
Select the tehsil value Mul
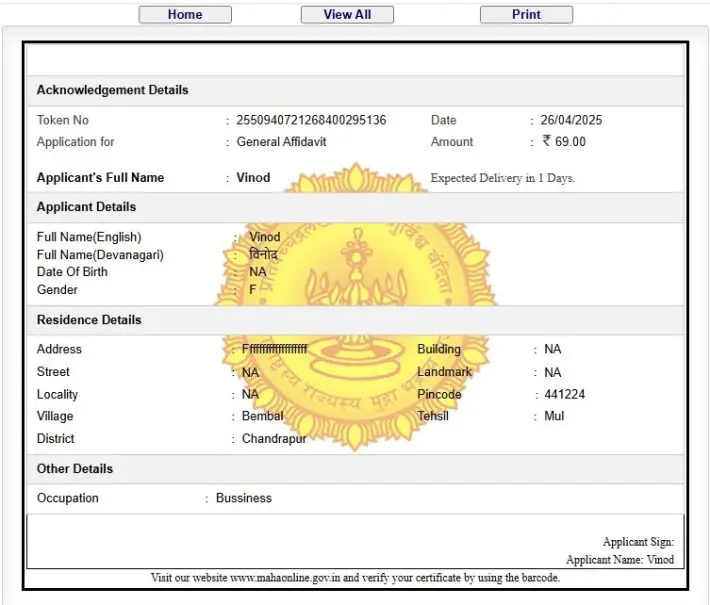click(x=554, y=416)
